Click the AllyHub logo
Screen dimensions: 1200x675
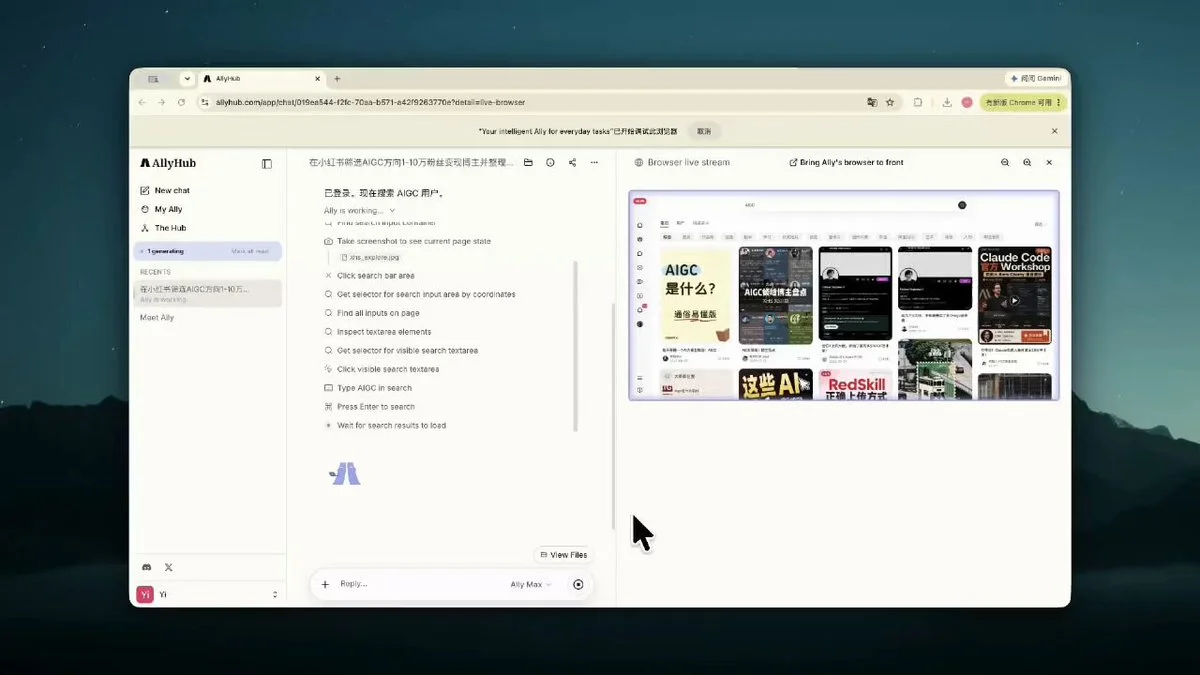(x=168, y=163)
